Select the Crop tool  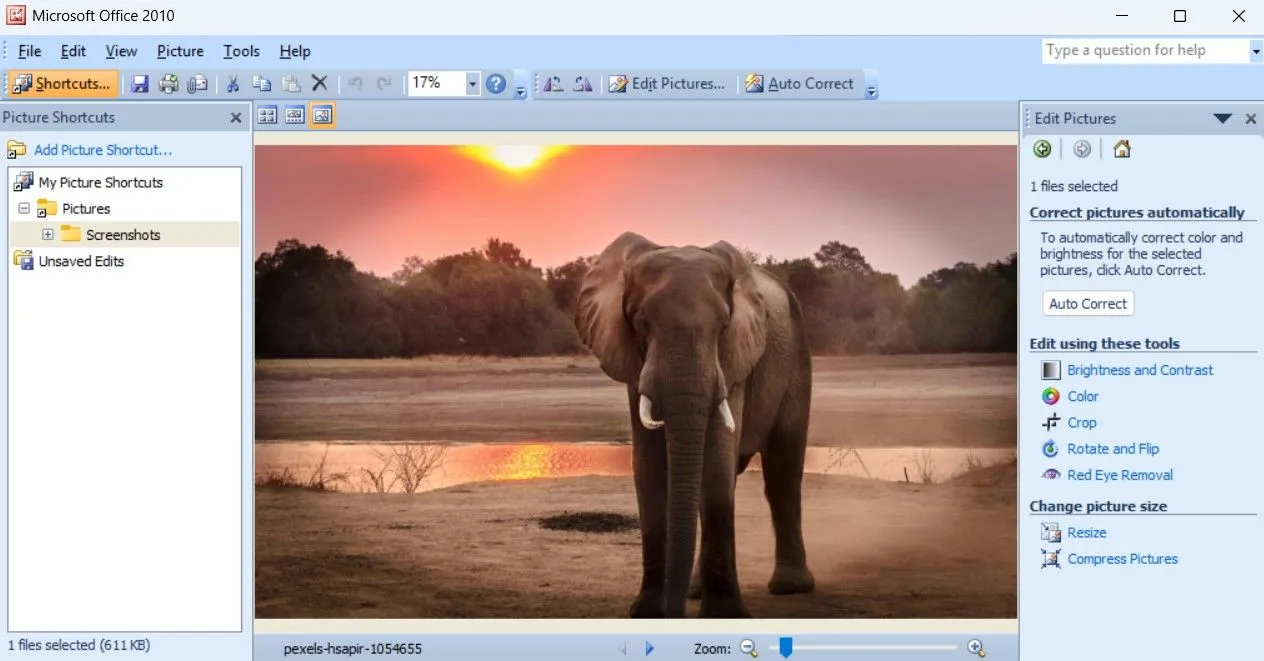click(x=1080, y=422)
